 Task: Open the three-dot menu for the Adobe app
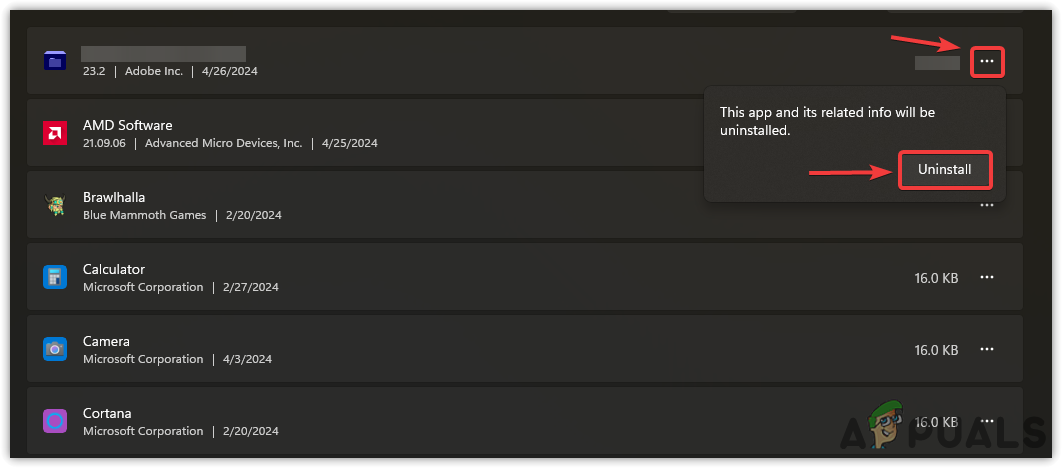pos(987,62)
